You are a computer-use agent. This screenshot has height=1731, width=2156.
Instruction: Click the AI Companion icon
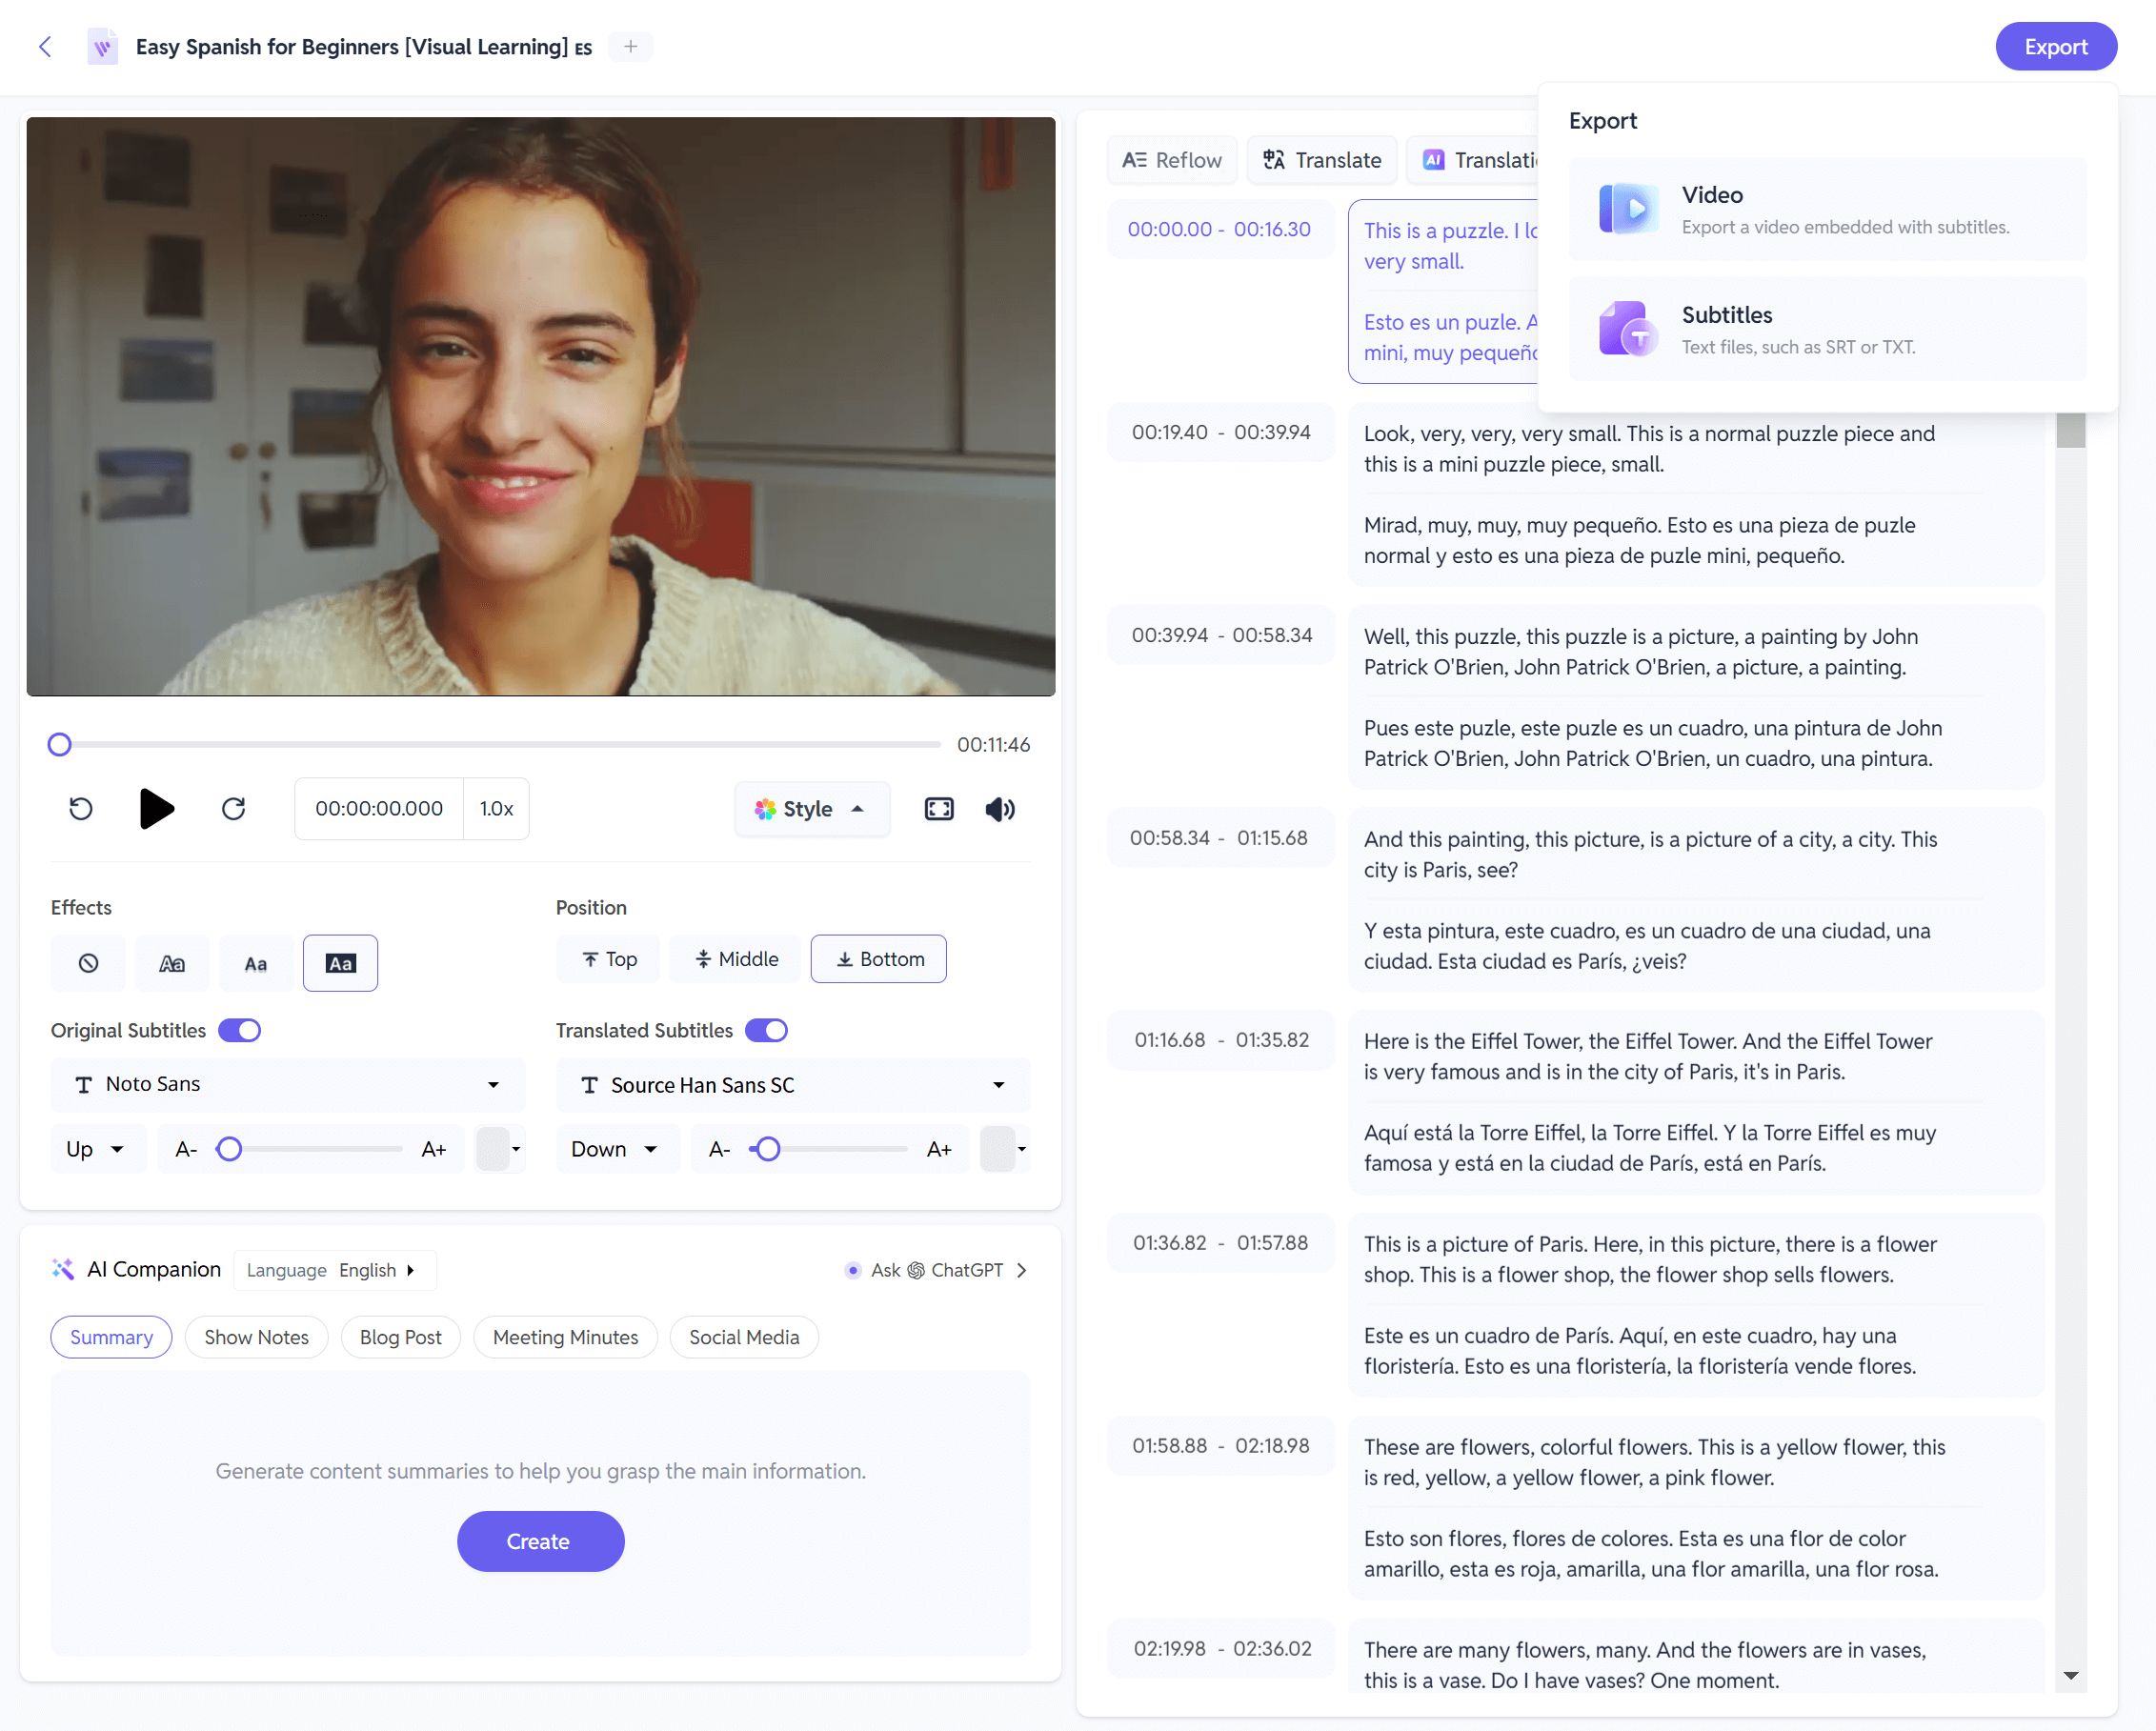[x=66, y=1268]
